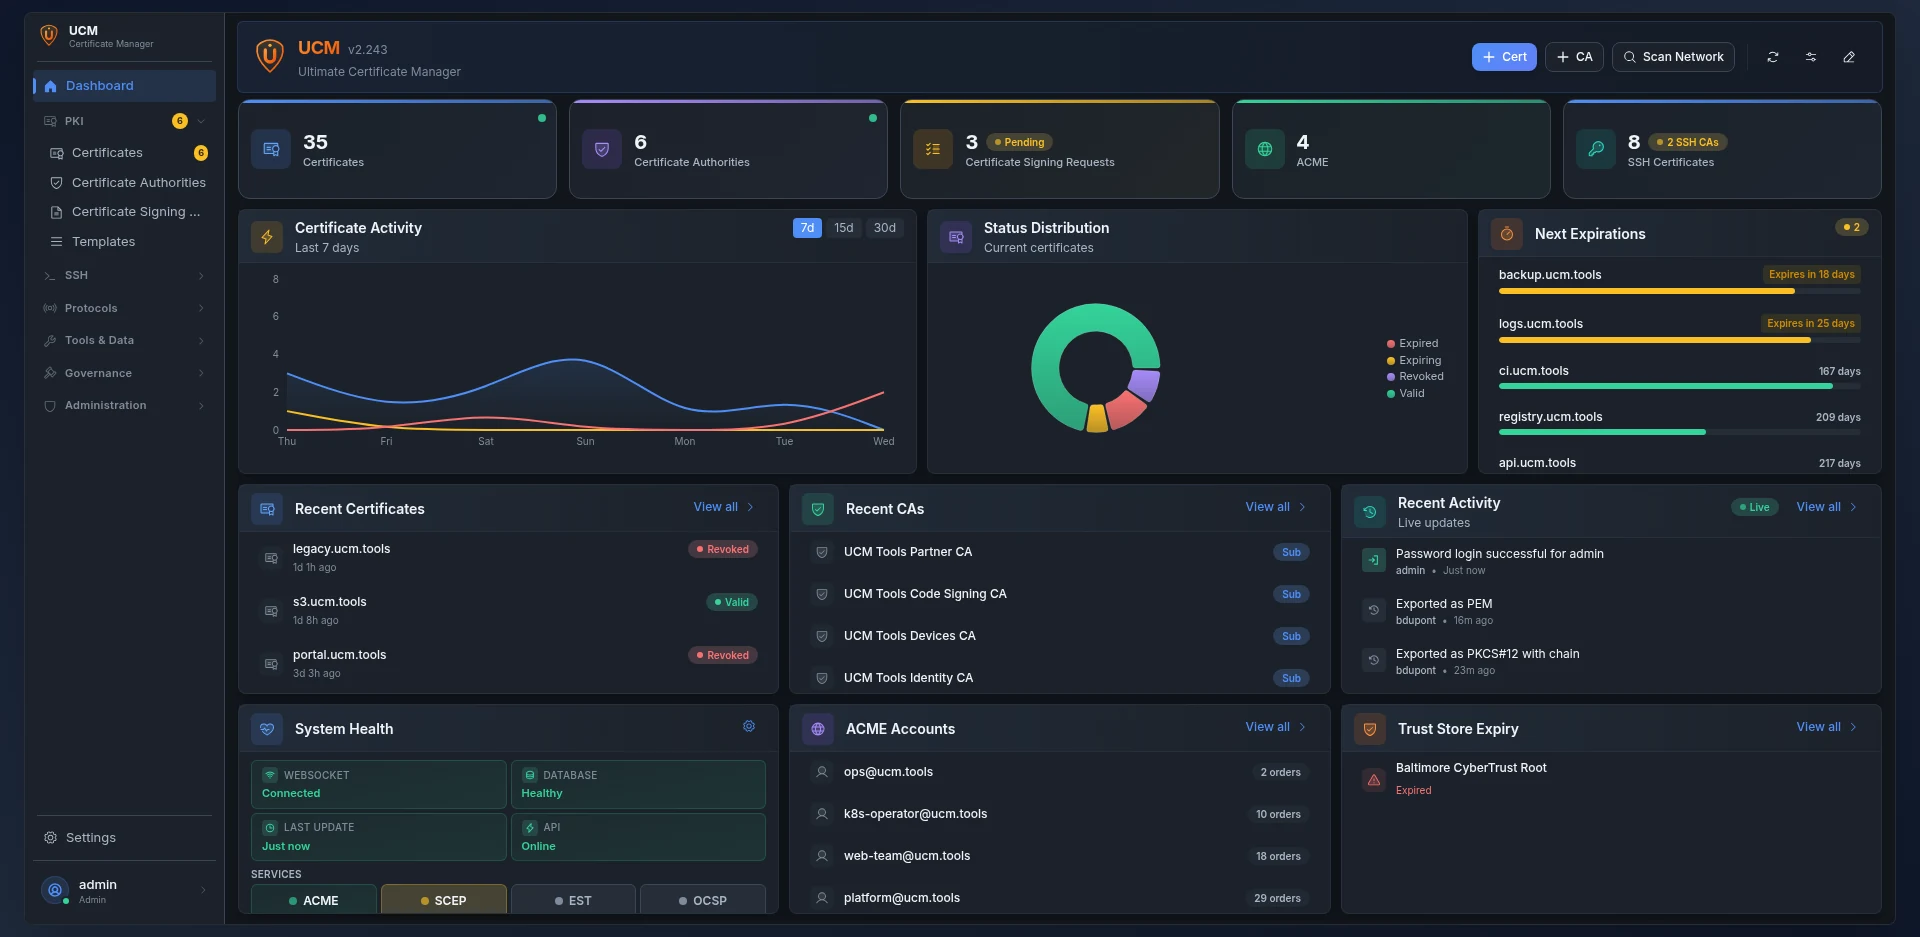Viewport: 1920px width, 937px height.
Task: Click the SSH Certificates key card icon
Action: [x=1595, y=149]
